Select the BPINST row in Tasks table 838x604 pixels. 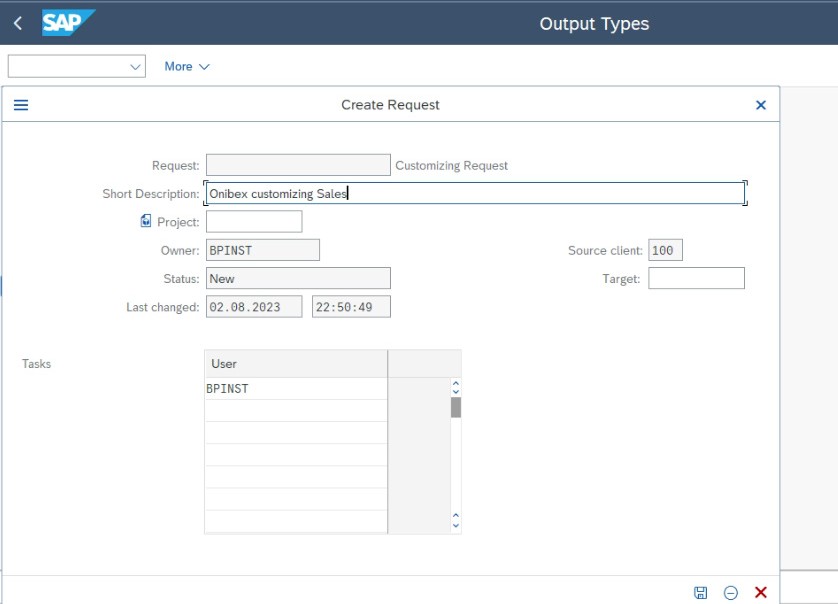(296, 389)
